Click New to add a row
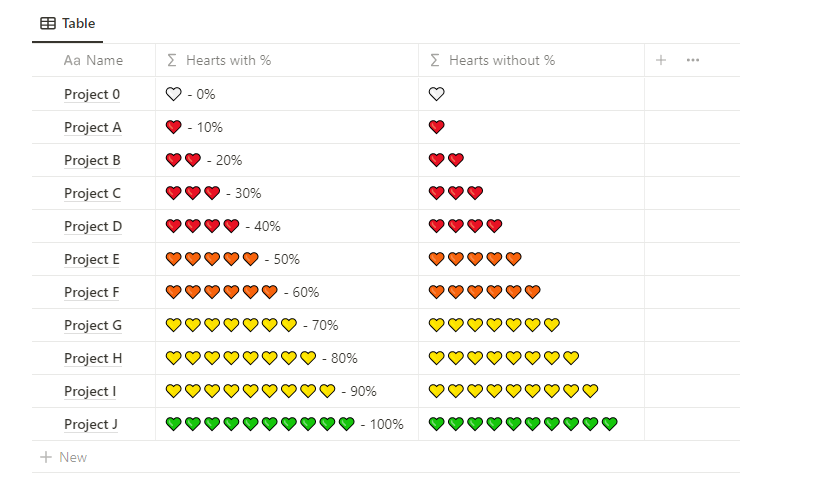This screenshot has height=482, width=824. coord(73,457)
